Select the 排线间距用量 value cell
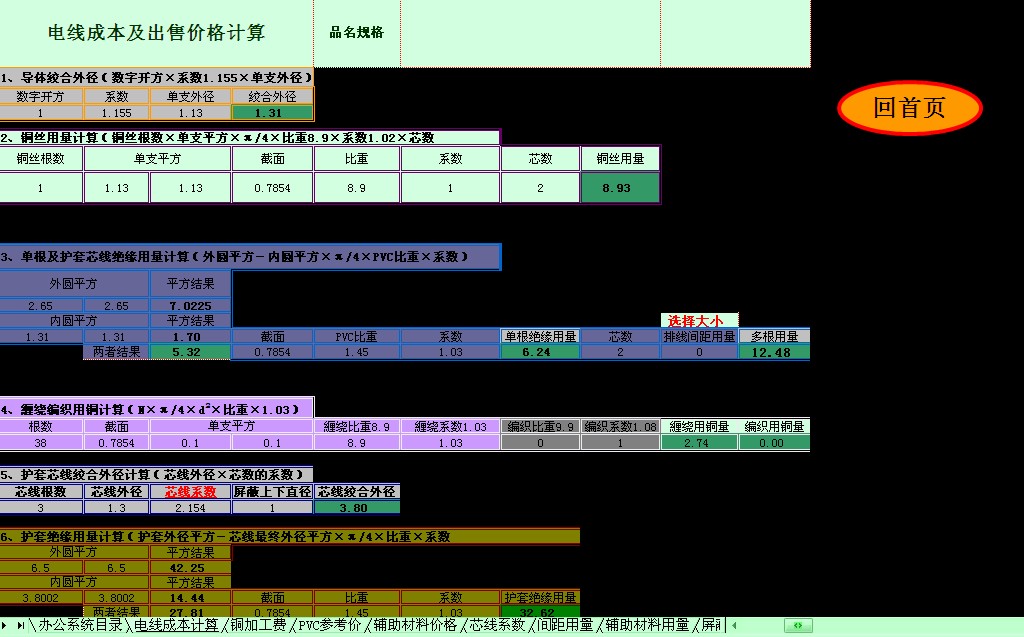This screenshot has height=637, width=1024. [699, 352]
